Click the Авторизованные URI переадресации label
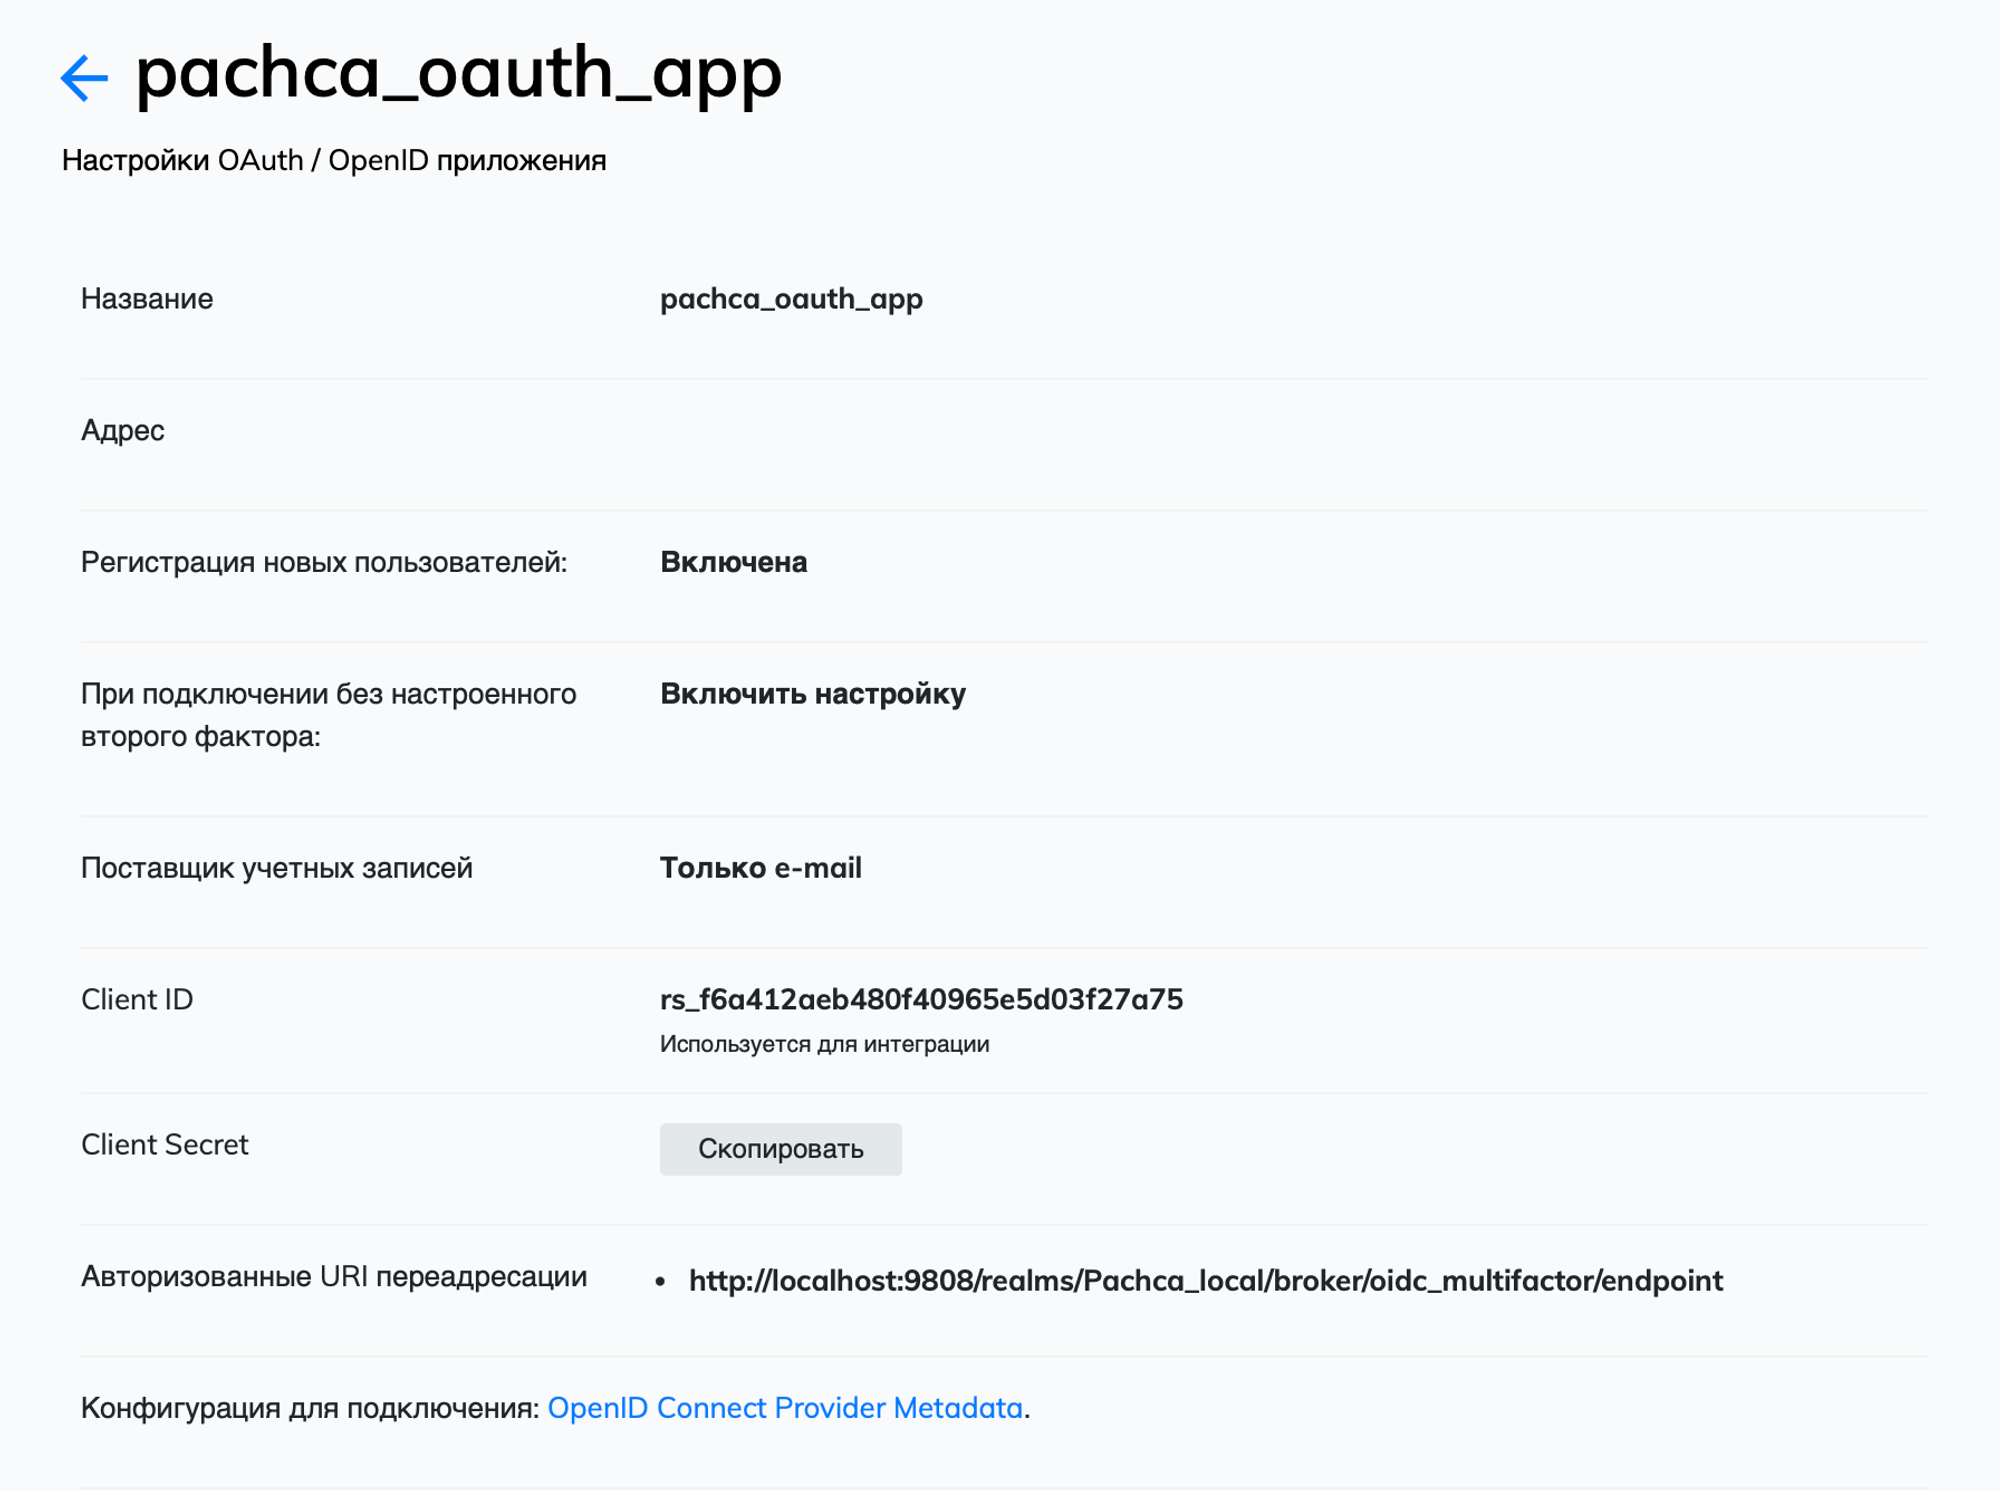Screen dimensions: 2000x1491 click(x=334, y=1277)
